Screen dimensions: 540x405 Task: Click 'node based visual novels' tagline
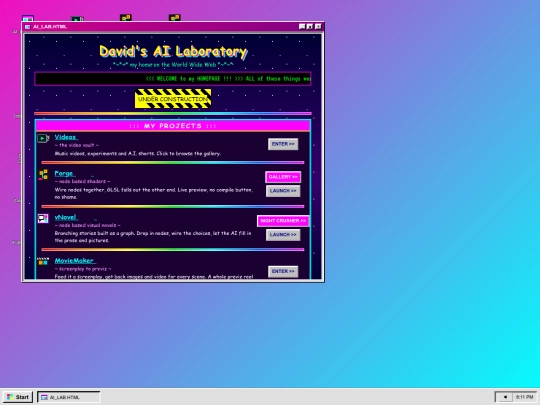(x=87, y=225)
